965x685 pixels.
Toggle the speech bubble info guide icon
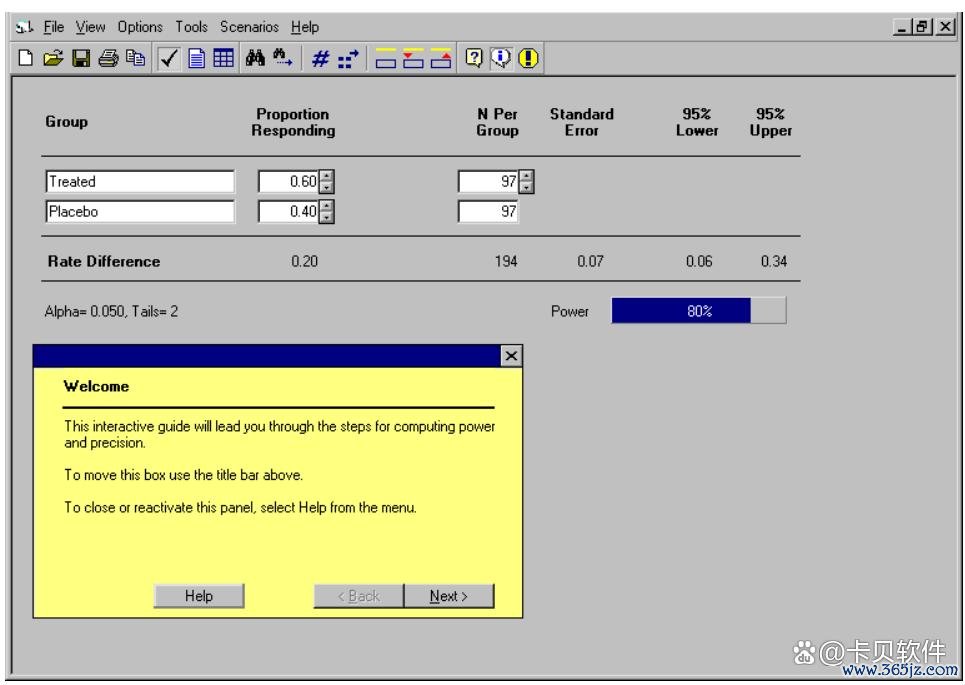point(504,59)
